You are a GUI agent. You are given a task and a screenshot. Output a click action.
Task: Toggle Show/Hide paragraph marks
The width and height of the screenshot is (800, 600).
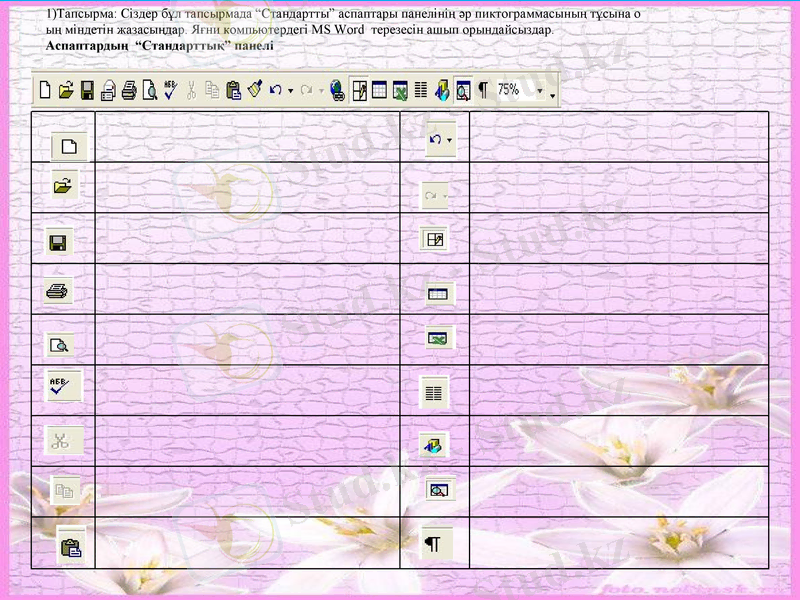click(482, 88)
